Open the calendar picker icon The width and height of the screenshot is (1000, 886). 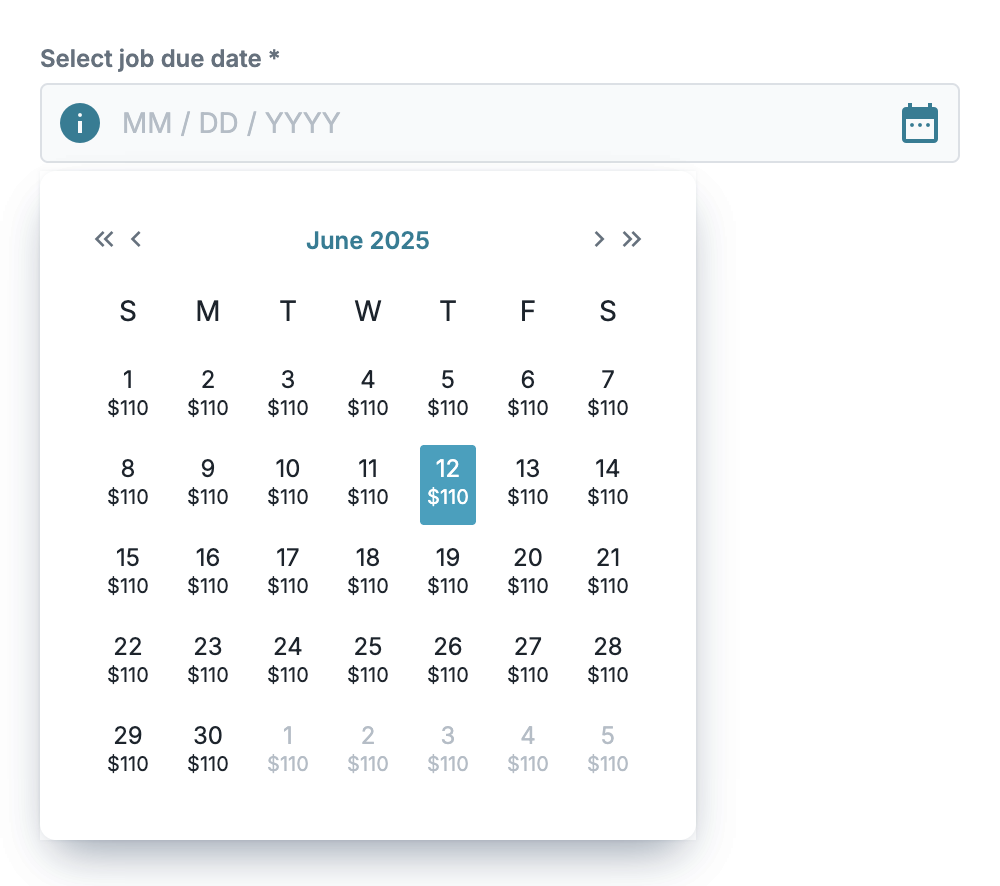click(x=919, y=123)
